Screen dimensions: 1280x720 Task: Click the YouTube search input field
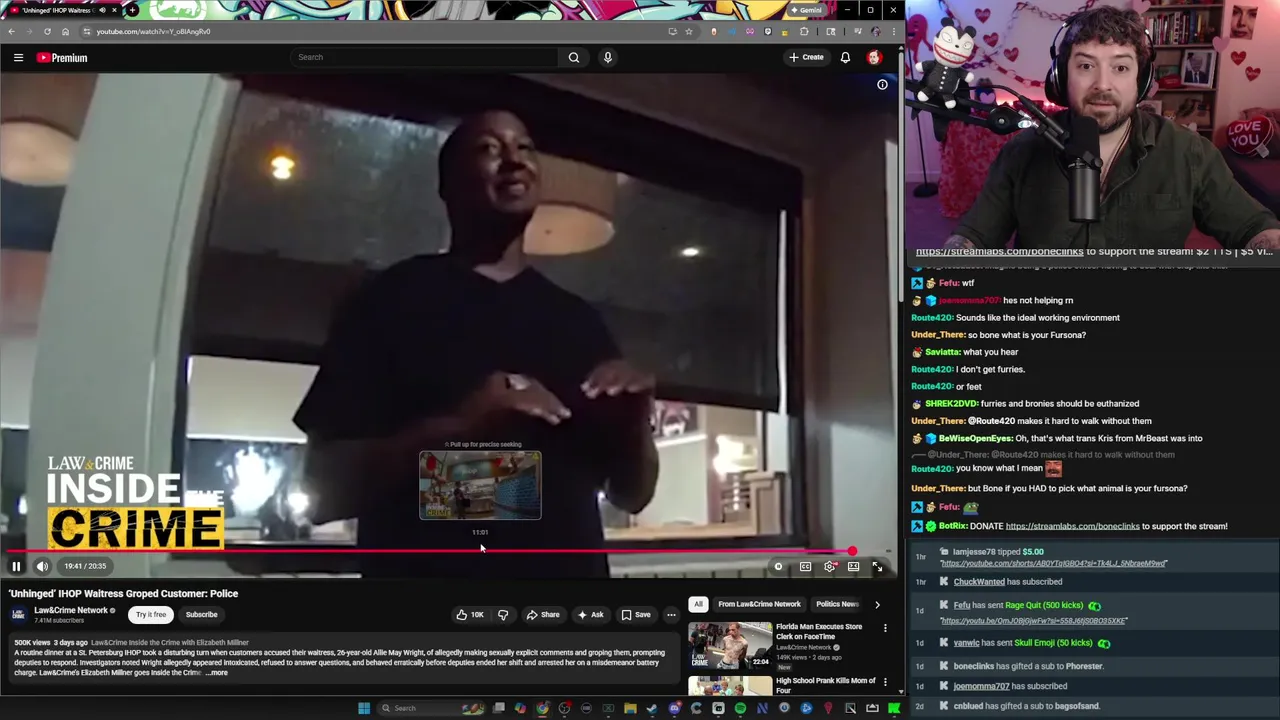coord(425,57)
